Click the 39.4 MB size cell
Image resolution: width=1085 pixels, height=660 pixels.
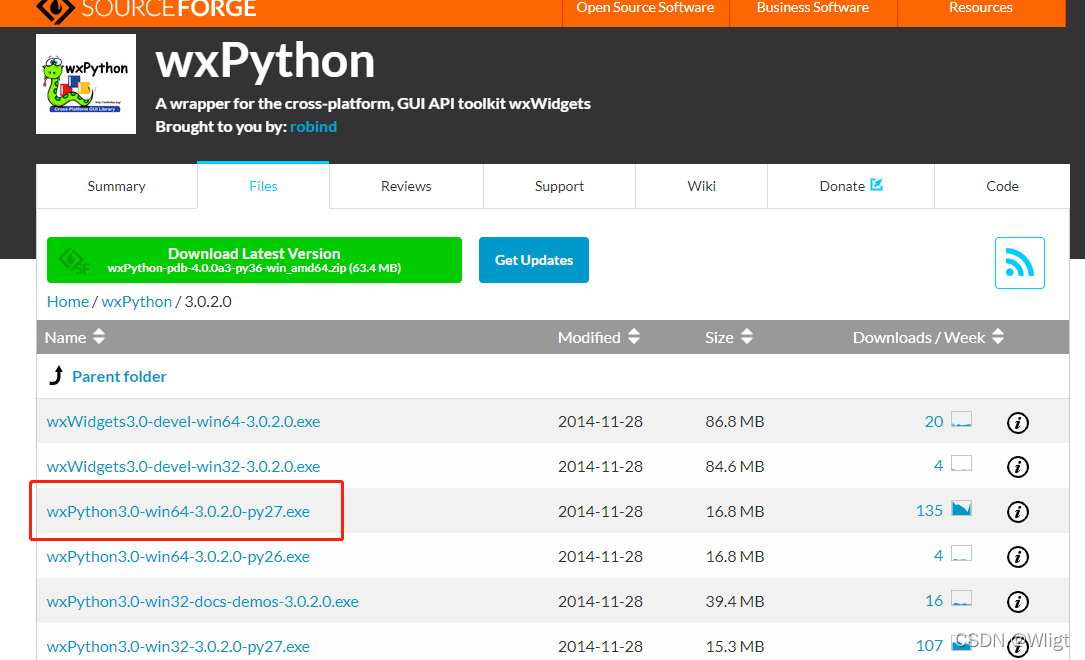pos(735,601)
